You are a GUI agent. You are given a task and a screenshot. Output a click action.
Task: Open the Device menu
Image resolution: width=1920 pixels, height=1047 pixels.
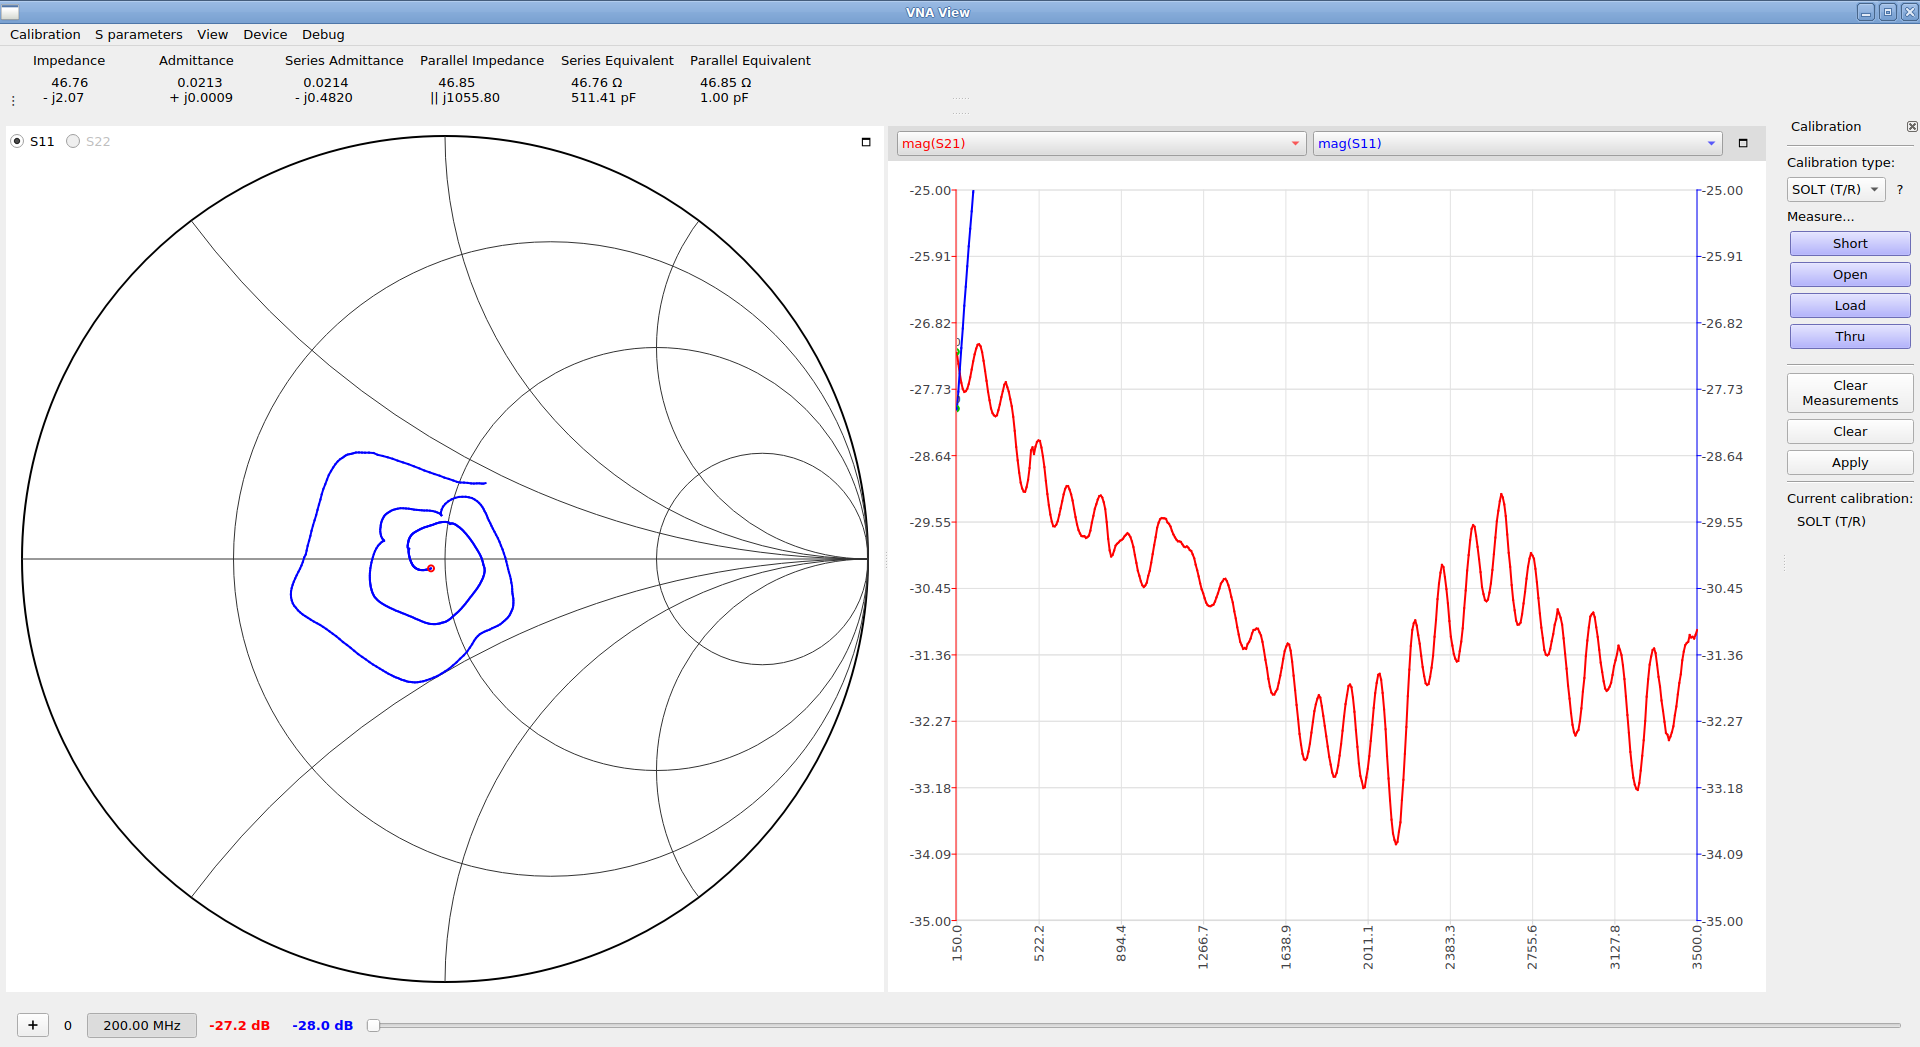pyautogui.click(x=265, y=34)
